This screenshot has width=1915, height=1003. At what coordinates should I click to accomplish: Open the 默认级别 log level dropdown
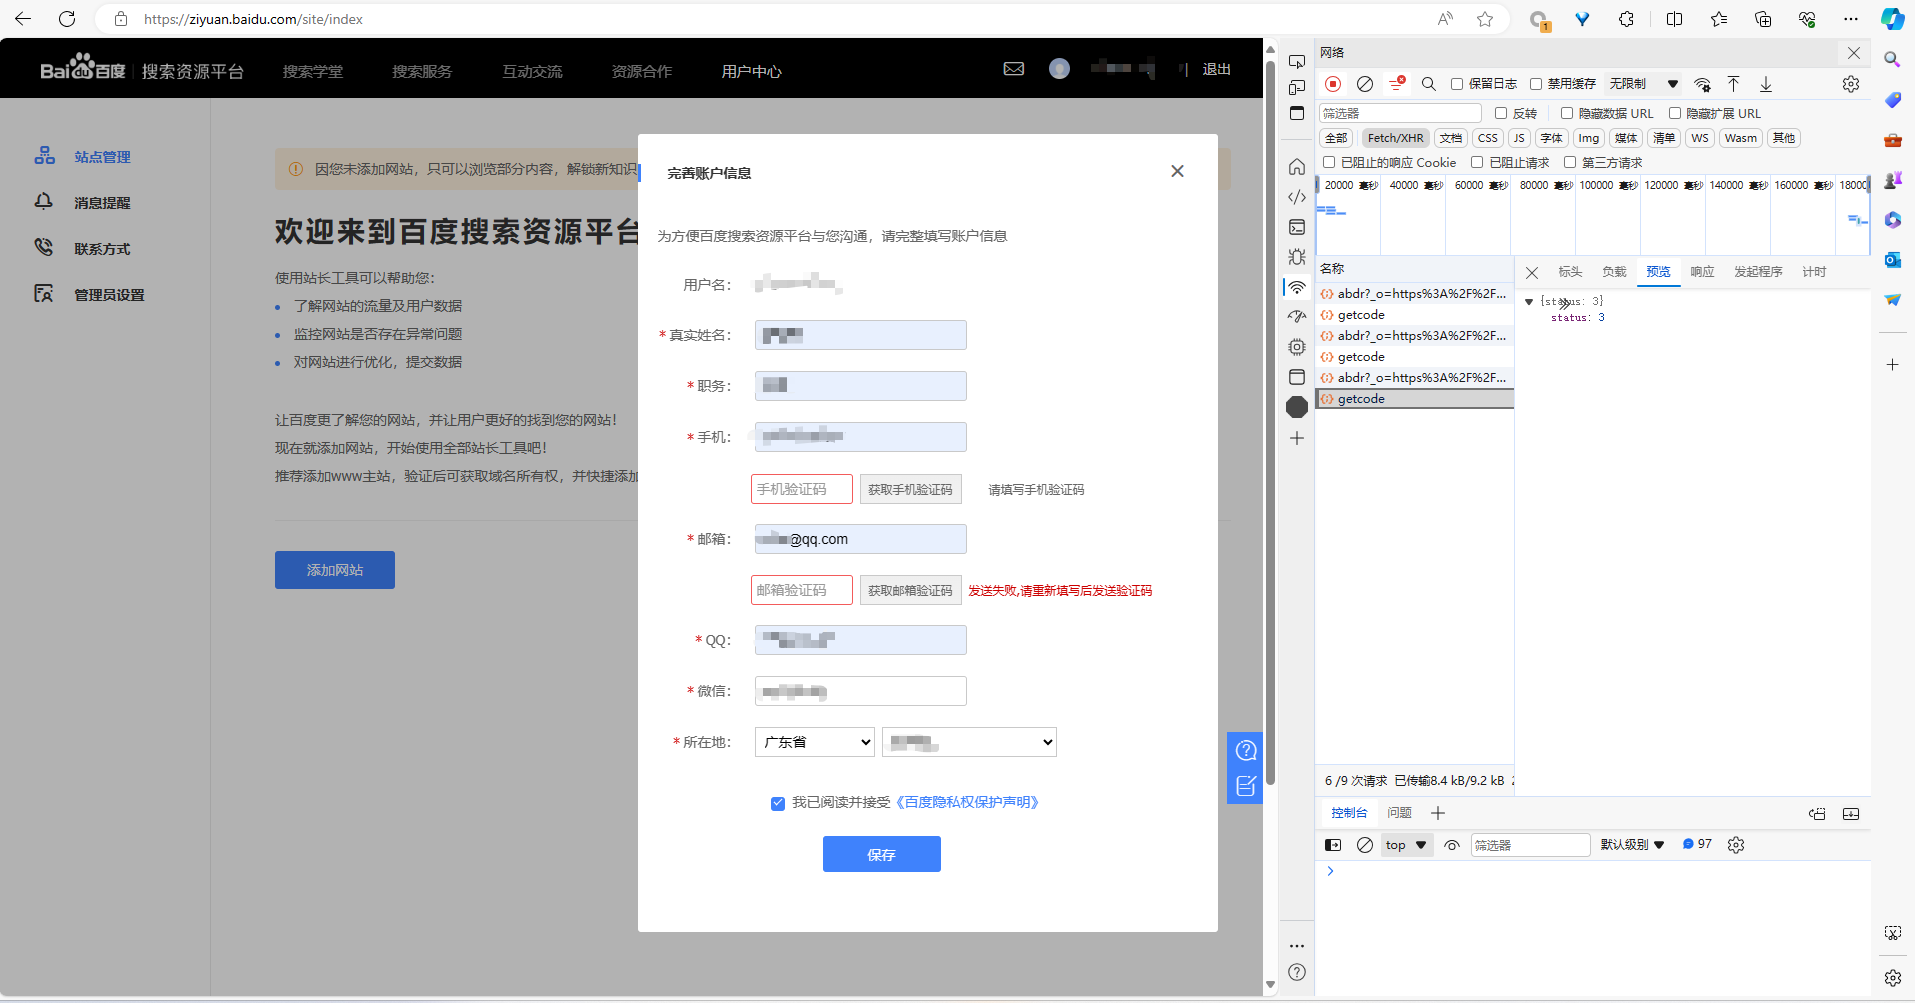[1632, 845]
